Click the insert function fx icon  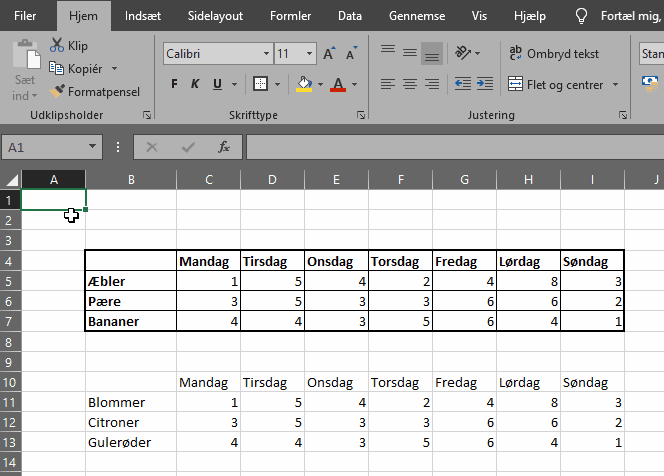point(224,147)
